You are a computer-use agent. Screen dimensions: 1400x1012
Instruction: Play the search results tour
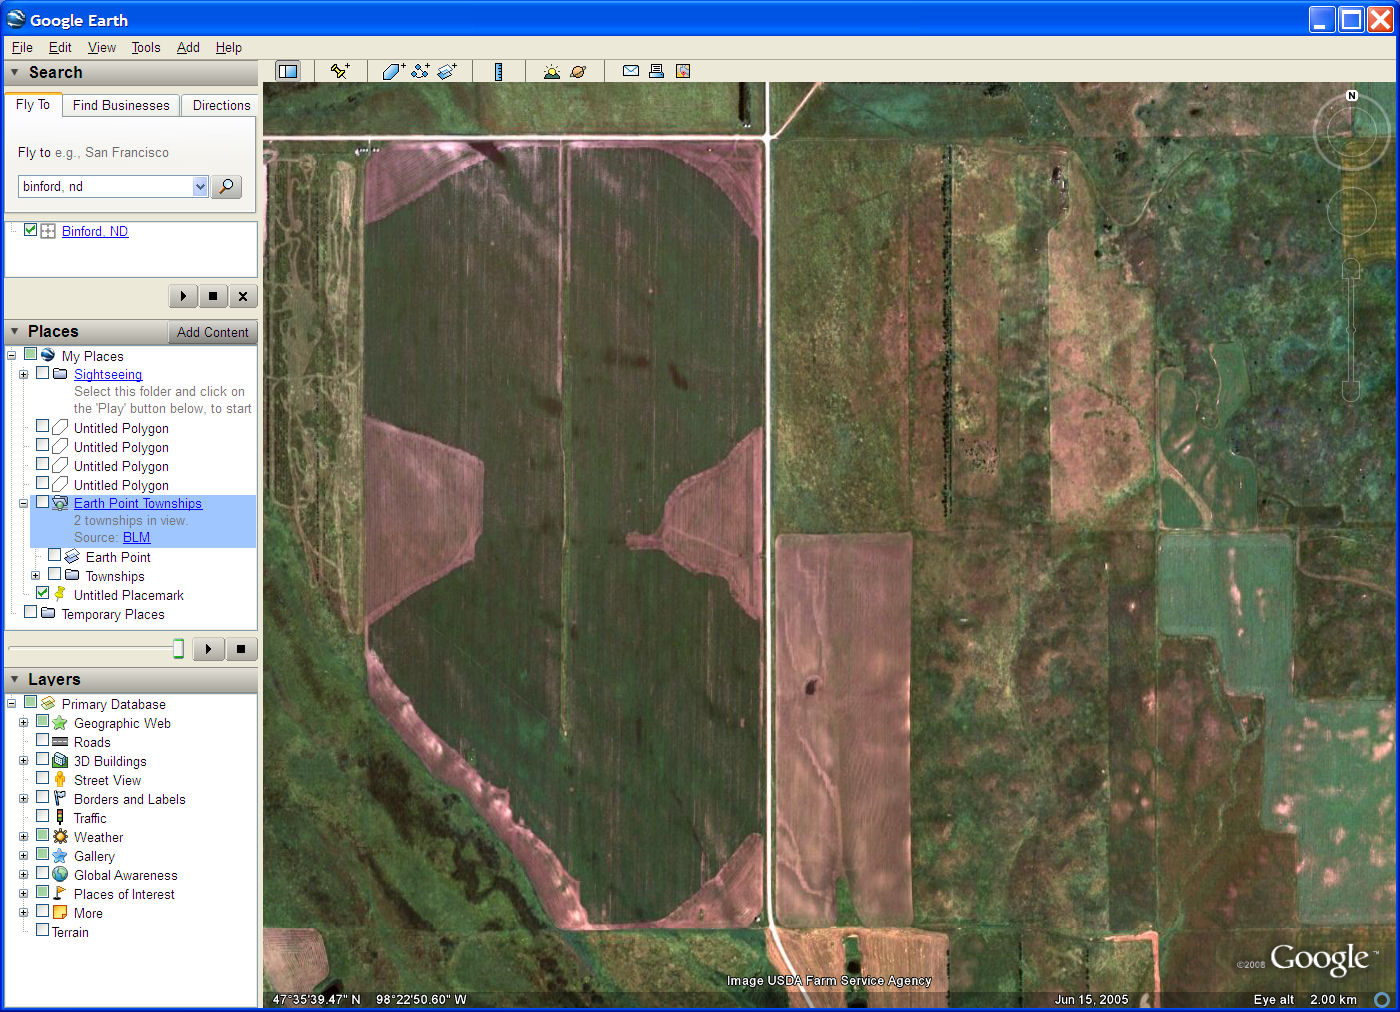(183, 296)
